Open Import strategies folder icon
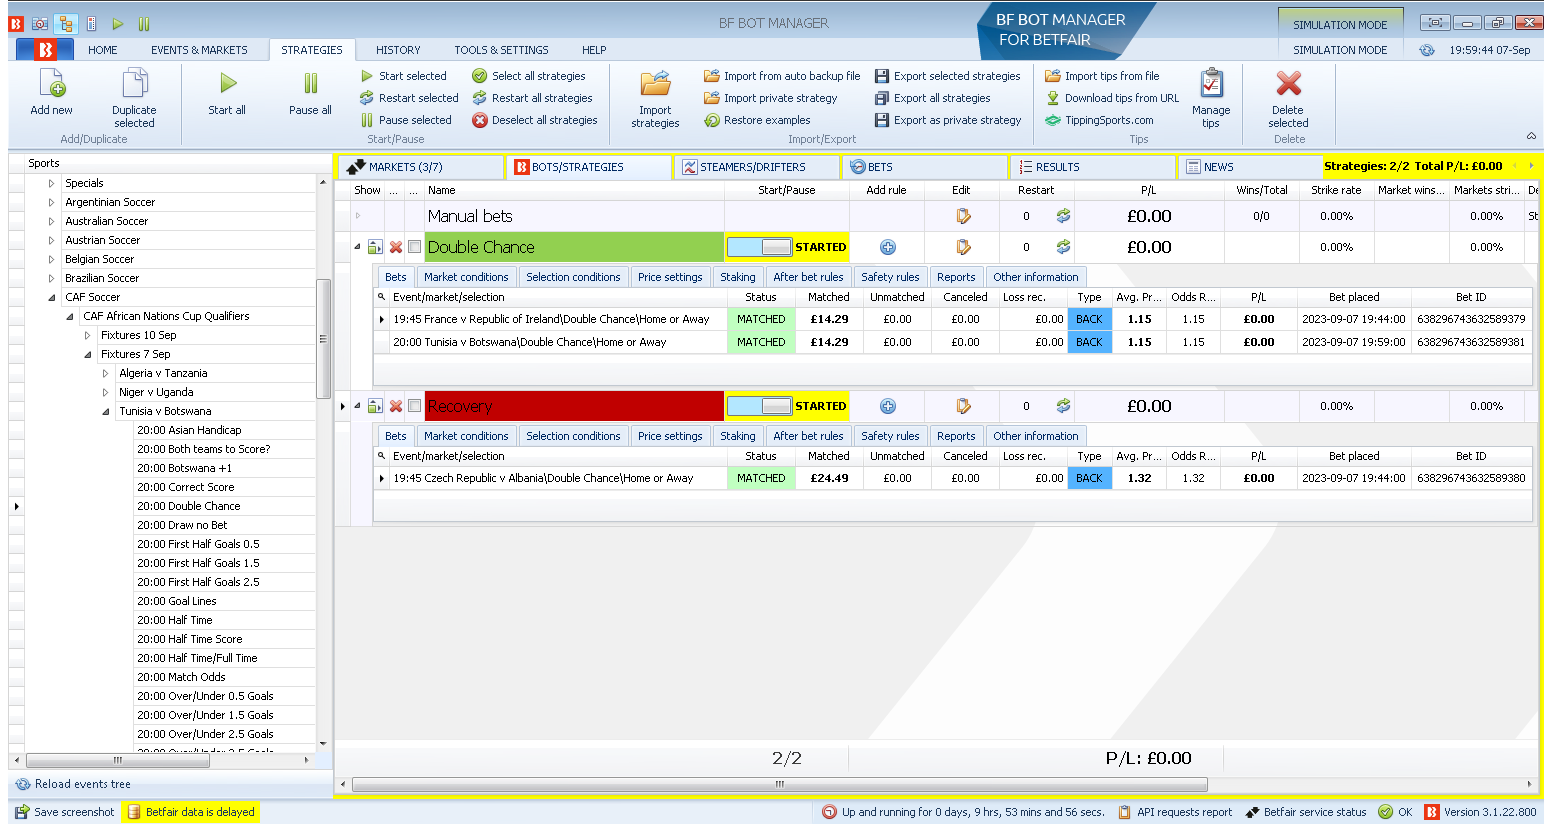Viewport: 1552px width, 832px height. (x=656, y=83)
